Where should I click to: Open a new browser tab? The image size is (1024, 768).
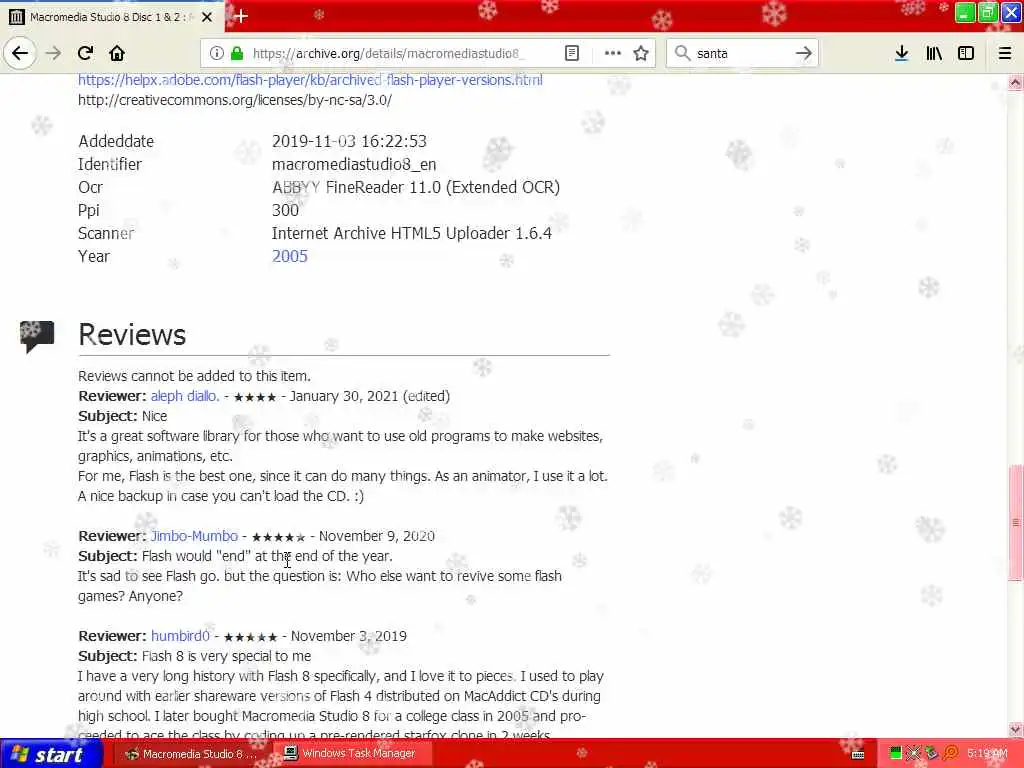(x=240, y=16)
